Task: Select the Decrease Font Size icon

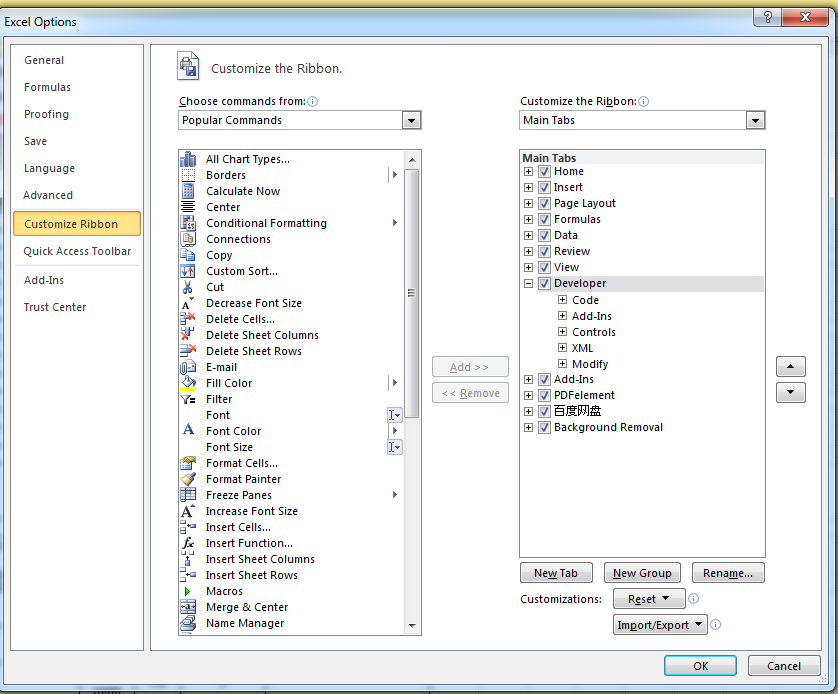Action: [188, 303]
